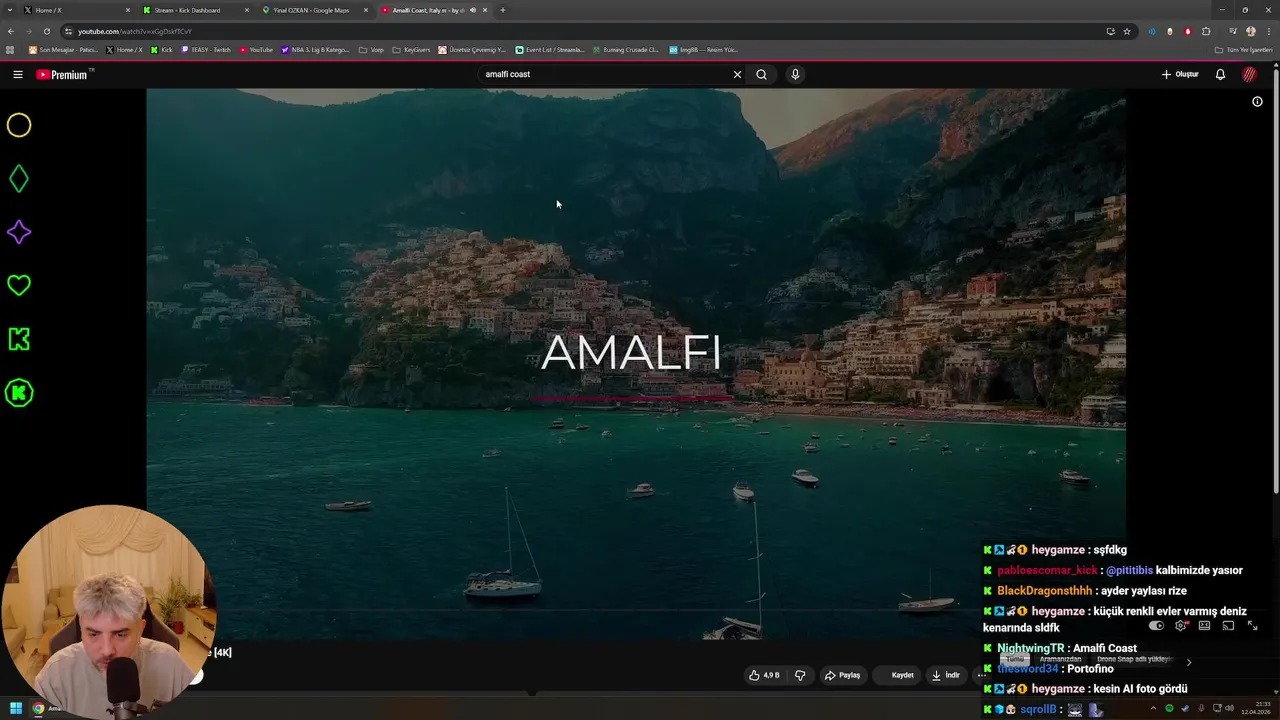This screenshot has height=720, width=1280.
Task: Toggle the autoplay switch in player
Action: [1156, 626]
